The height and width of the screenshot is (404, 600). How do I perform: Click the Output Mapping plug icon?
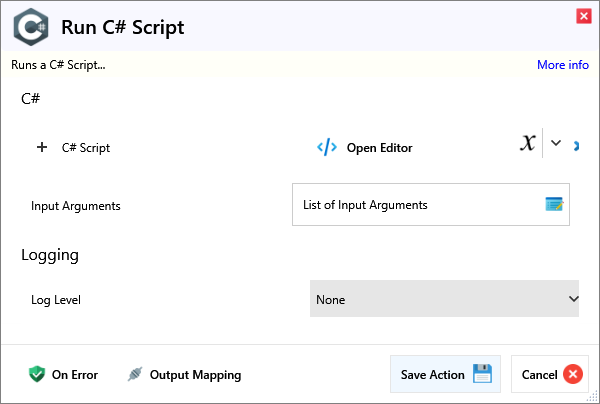pos(135,375)
